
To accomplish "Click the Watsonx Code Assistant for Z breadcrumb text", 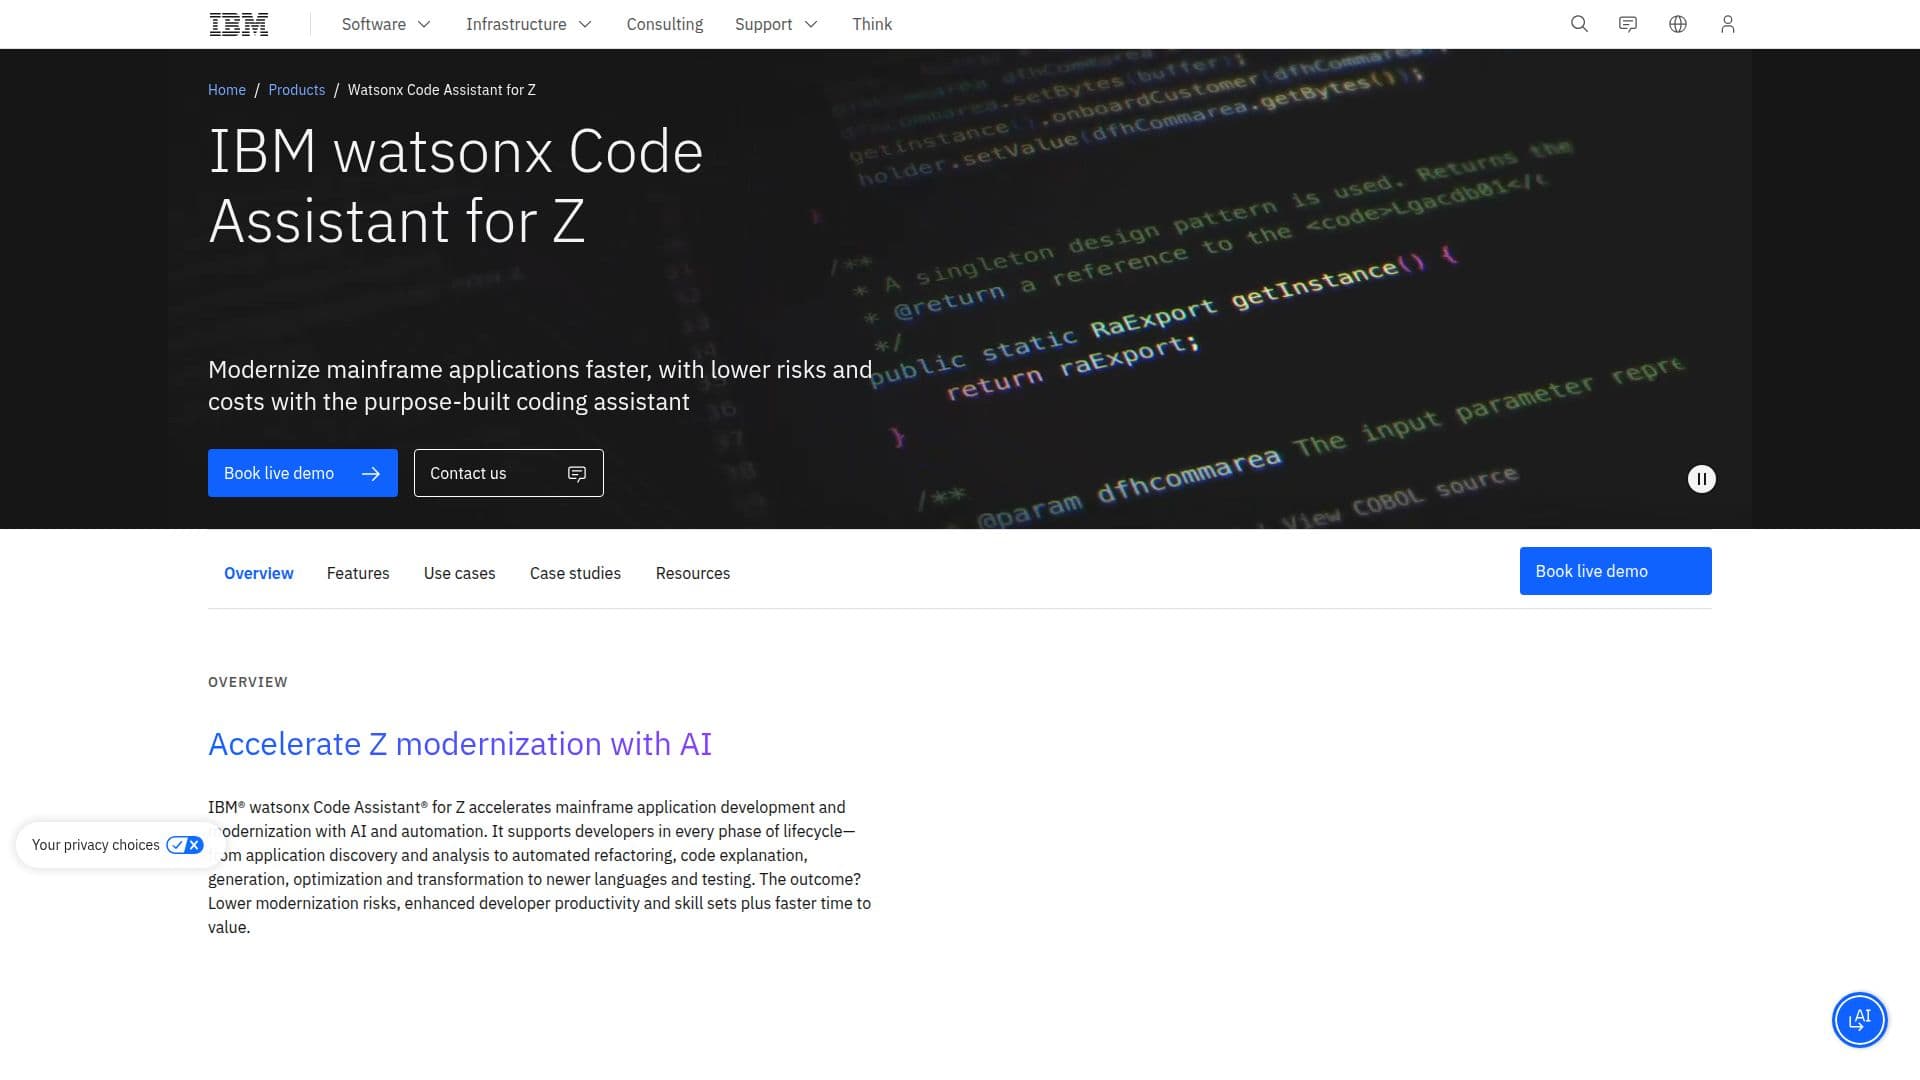I will [x=442, y=90].
